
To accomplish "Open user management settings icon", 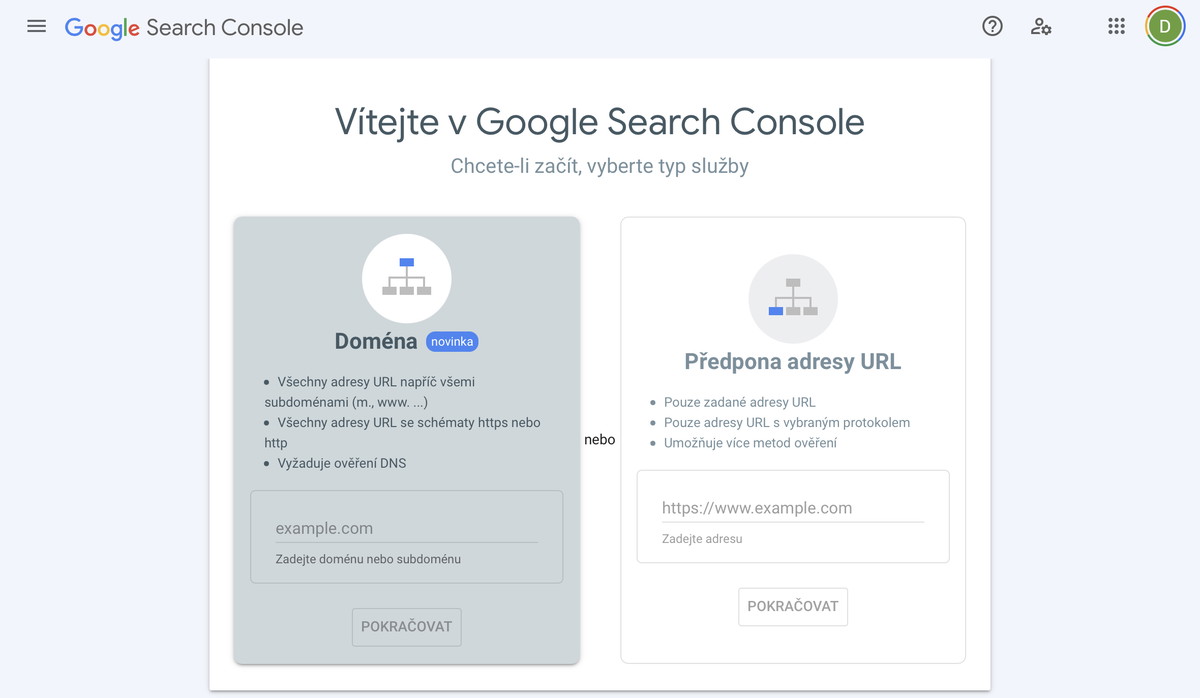I will coord(1041,27).
